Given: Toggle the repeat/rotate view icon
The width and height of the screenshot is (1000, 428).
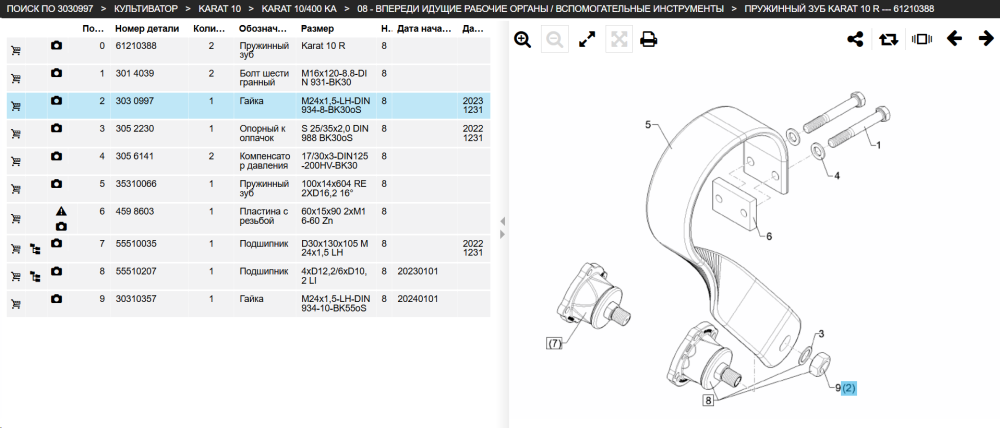Looking at the screenshot, I should [x=888, y=40].
